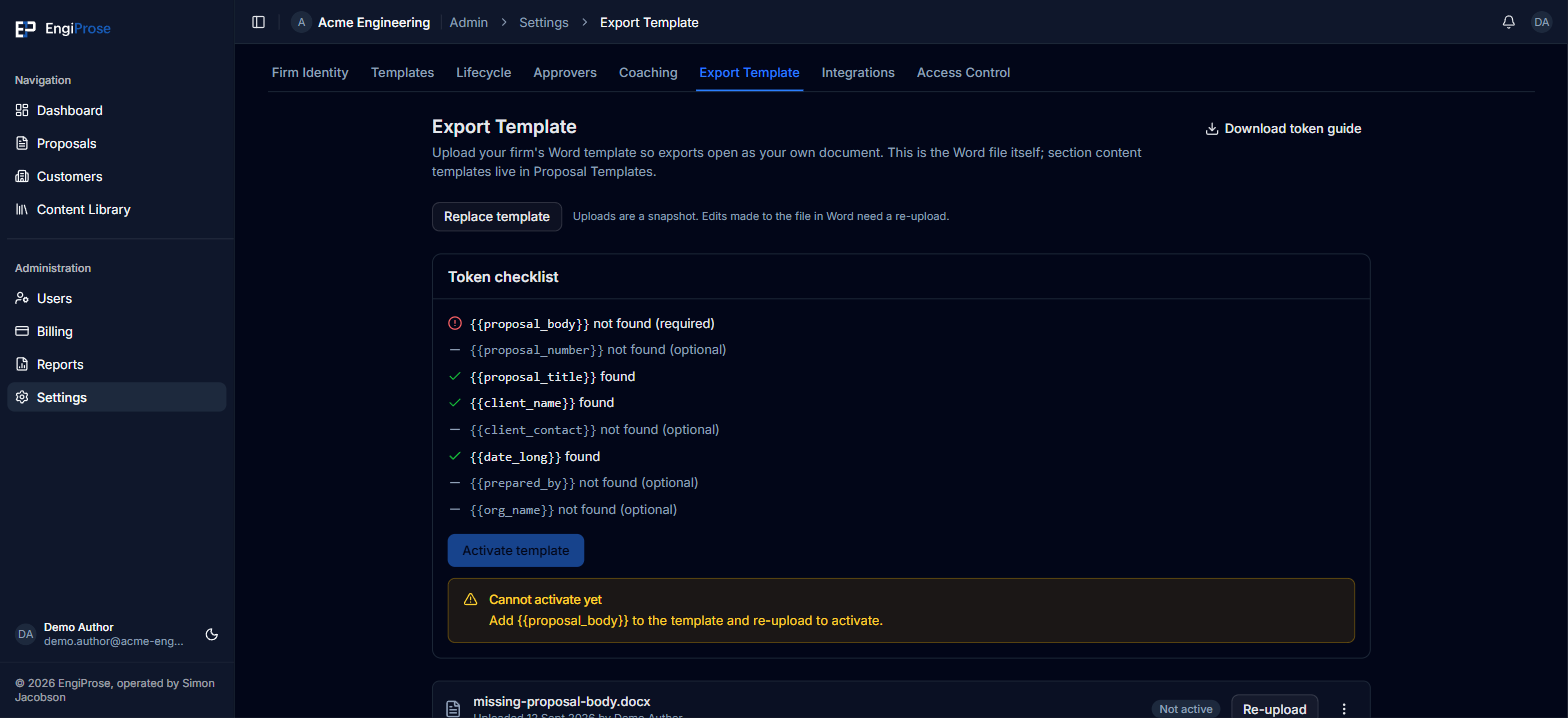Open Reports under Administration
This screenshot has height=718, width=1568.
117,364
